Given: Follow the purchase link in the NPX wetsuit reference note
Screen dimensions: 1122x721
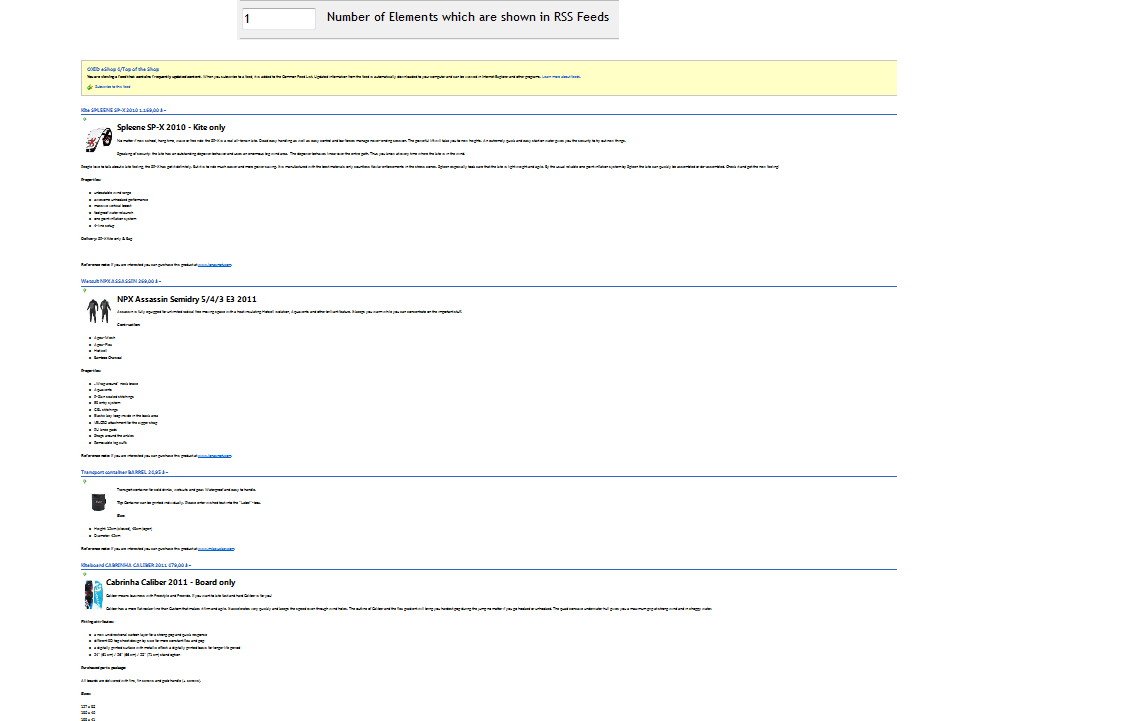Looking at the screenshot, I should (215, 455).
